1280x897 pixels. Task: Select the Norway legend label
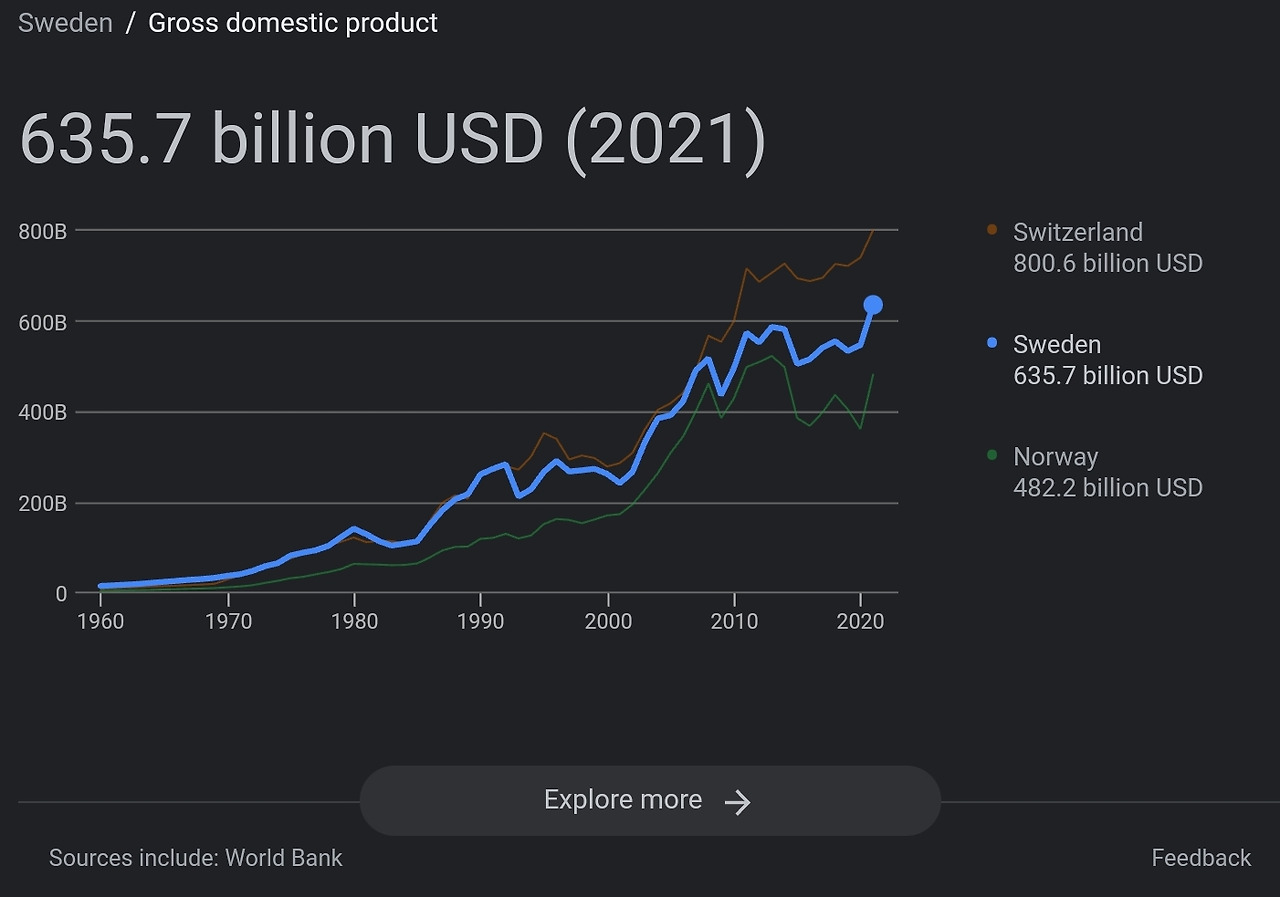(1055, 457)
